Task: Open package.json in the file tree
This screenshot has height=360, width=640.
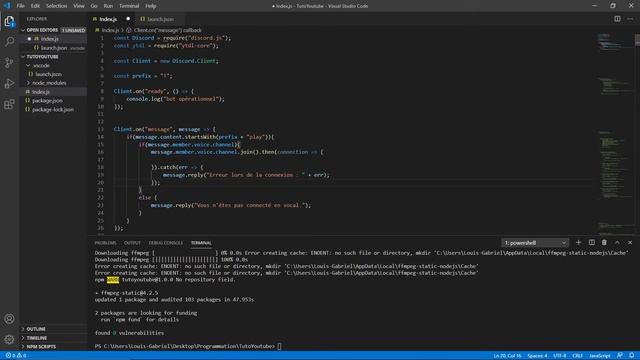Action: coord(53,100)
